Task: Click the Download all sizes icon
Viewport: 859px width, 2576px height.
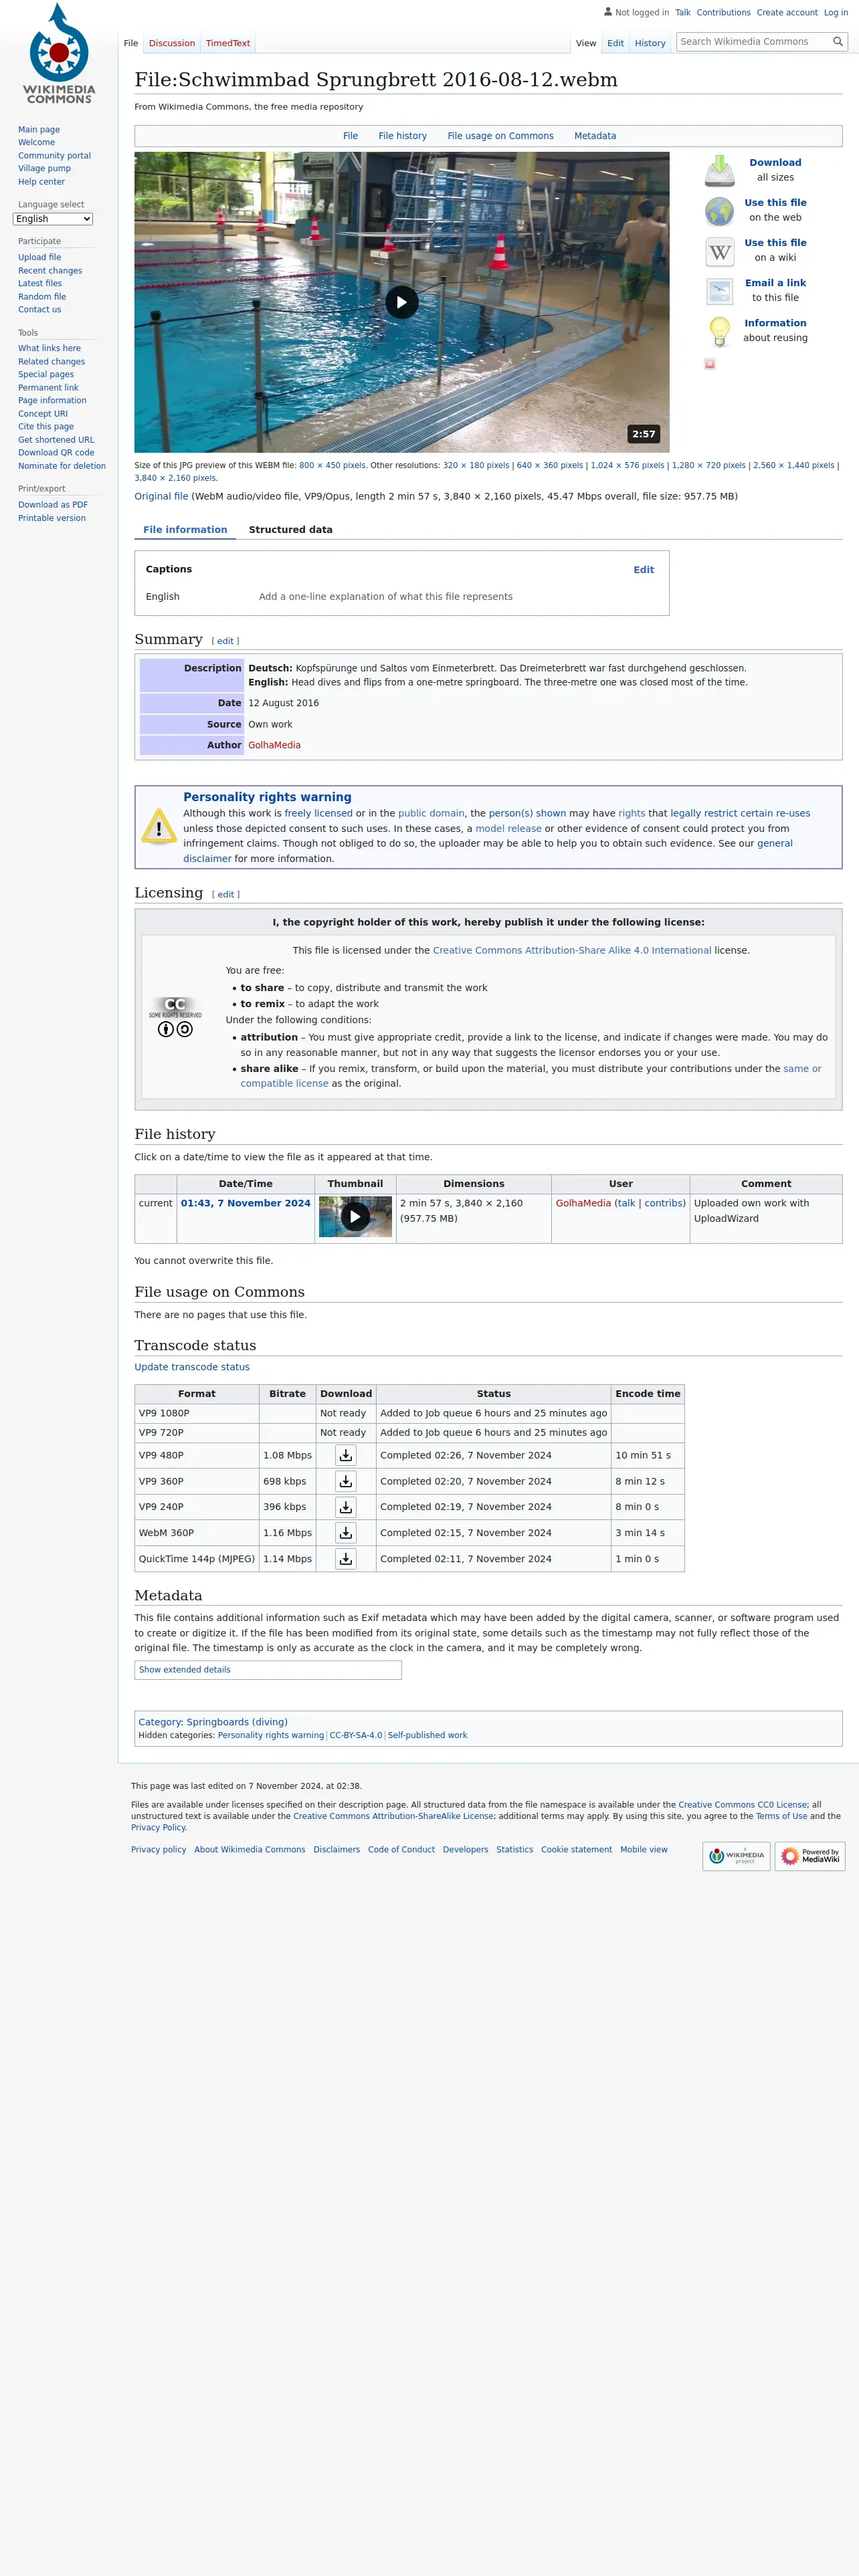Action: (x=719, y=170)
